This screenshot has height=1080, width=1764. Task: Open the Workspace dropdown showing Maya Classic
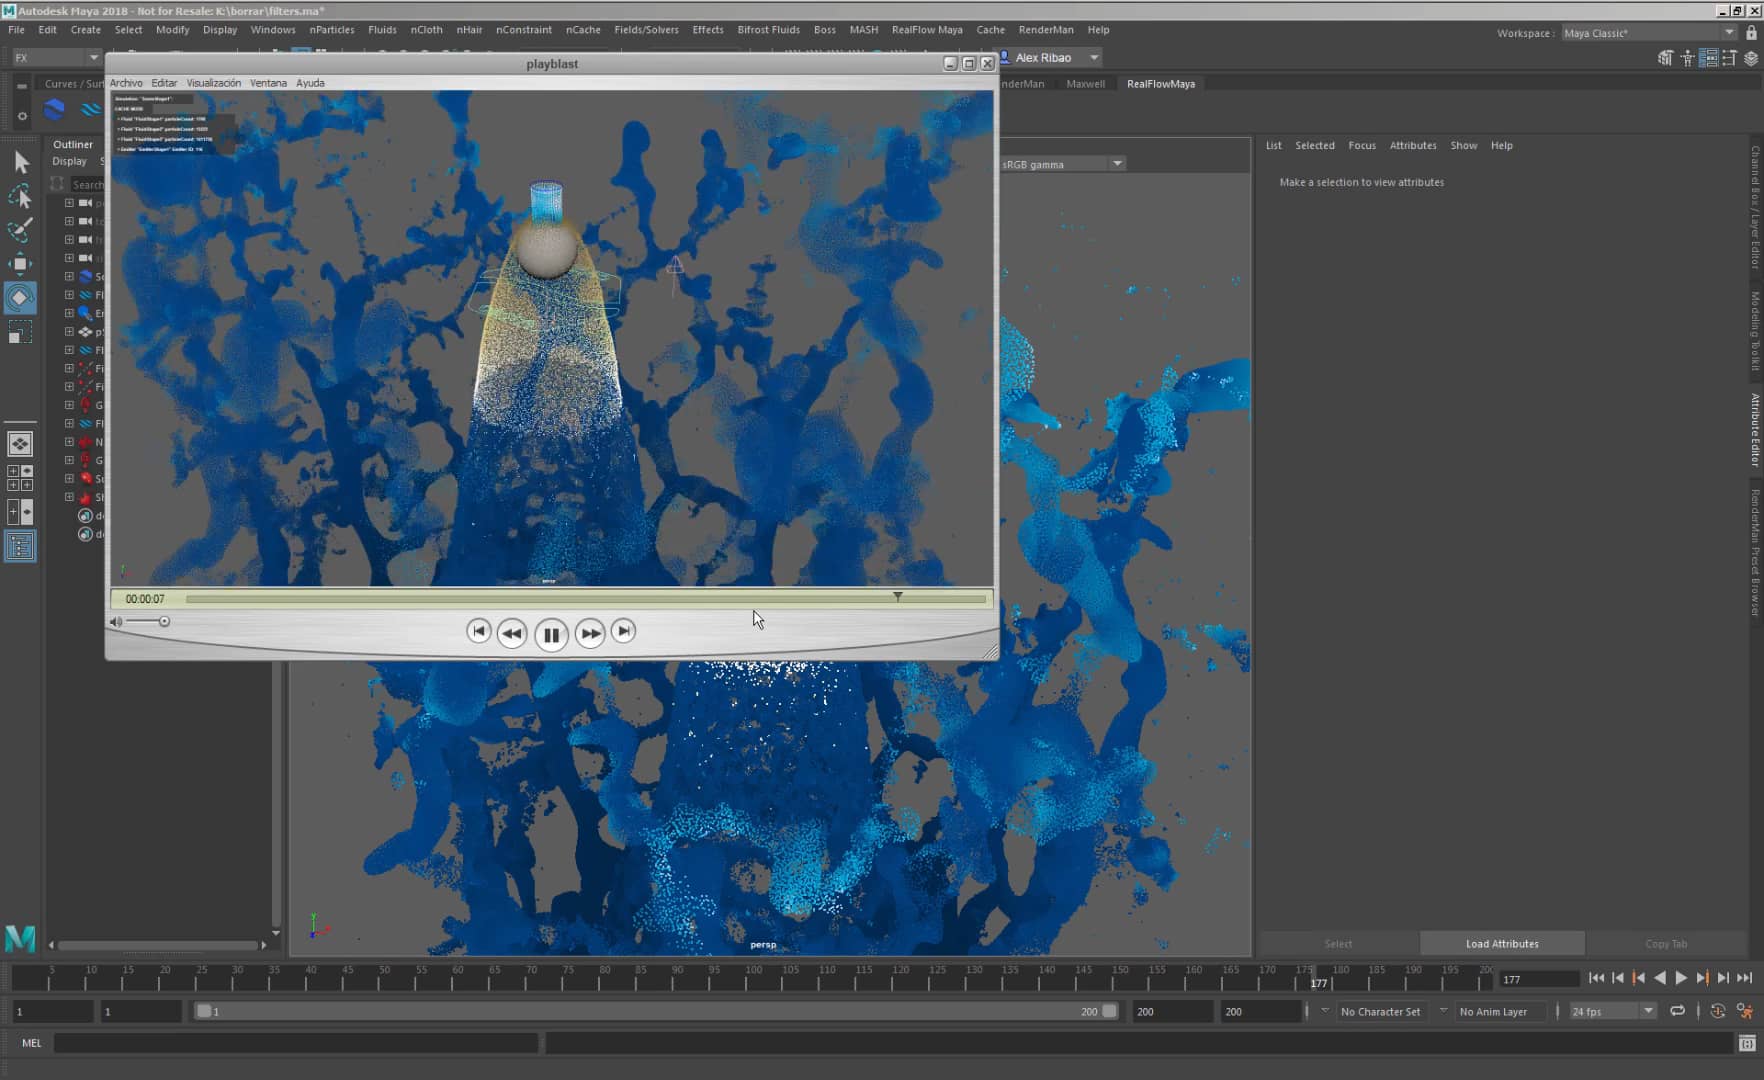pyautogui.click(x=1645, y=32)
